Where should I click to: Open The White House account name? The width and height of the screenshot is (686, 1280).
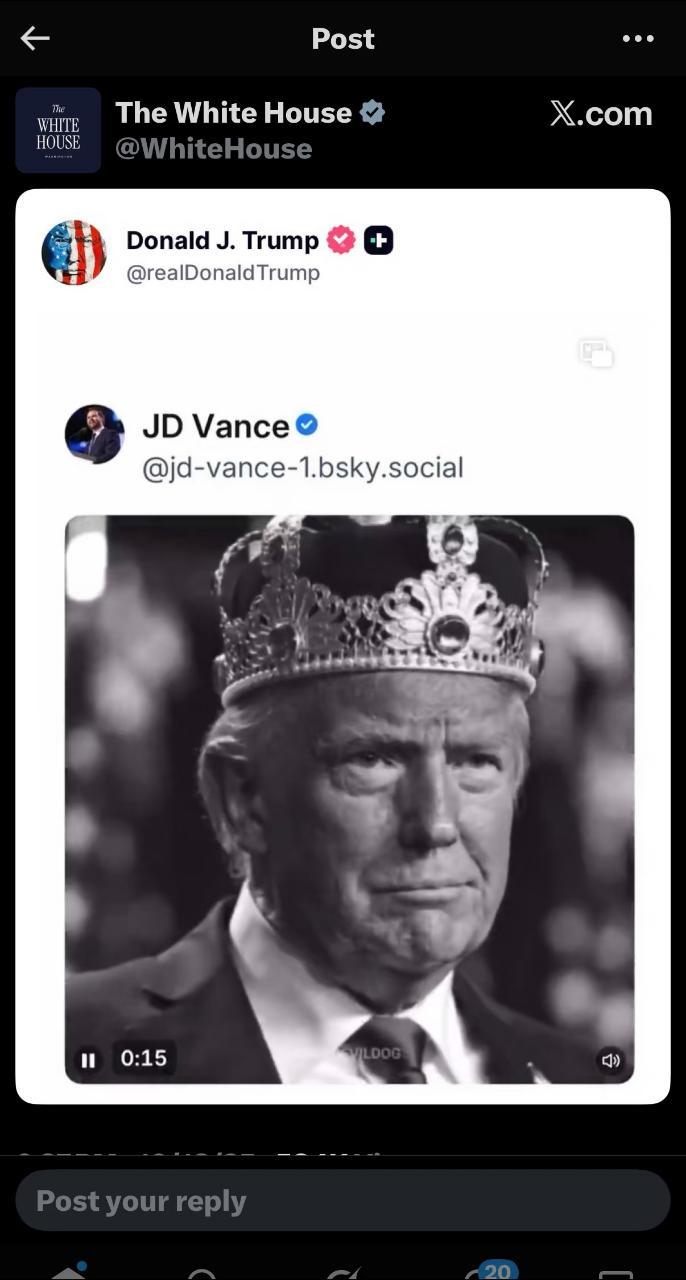pyautogui.click(x=233, y=113)
